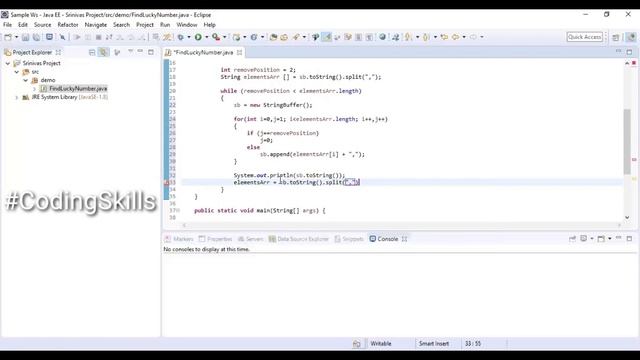Collapse the src folder node
This screenshot has height=360, width=640.
17,72
